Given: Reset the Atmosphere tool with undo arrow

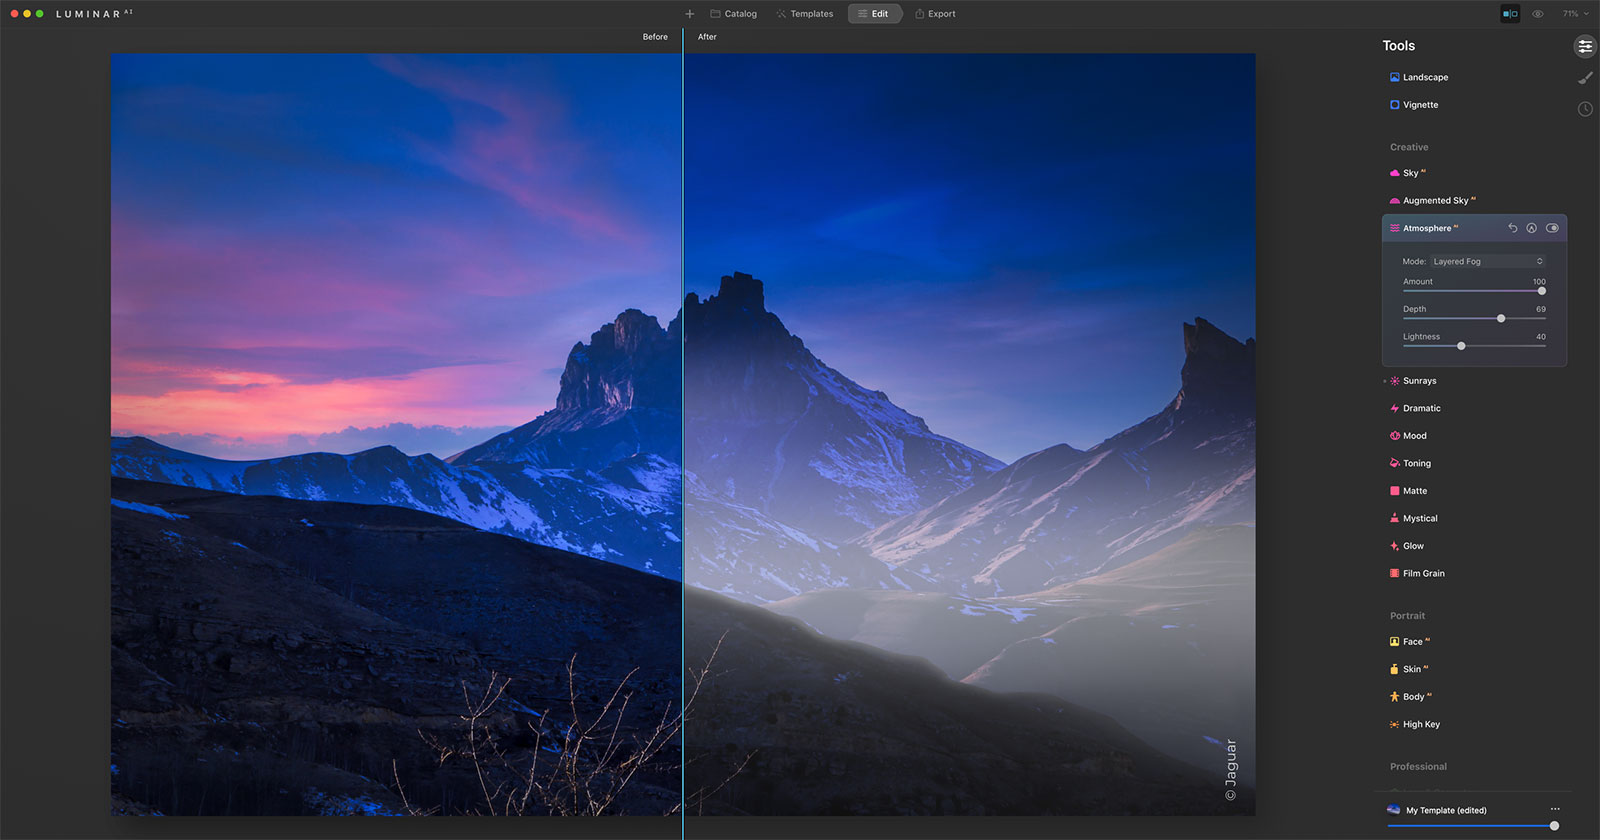Looking at the screenshot, I should click(1512, 228).
